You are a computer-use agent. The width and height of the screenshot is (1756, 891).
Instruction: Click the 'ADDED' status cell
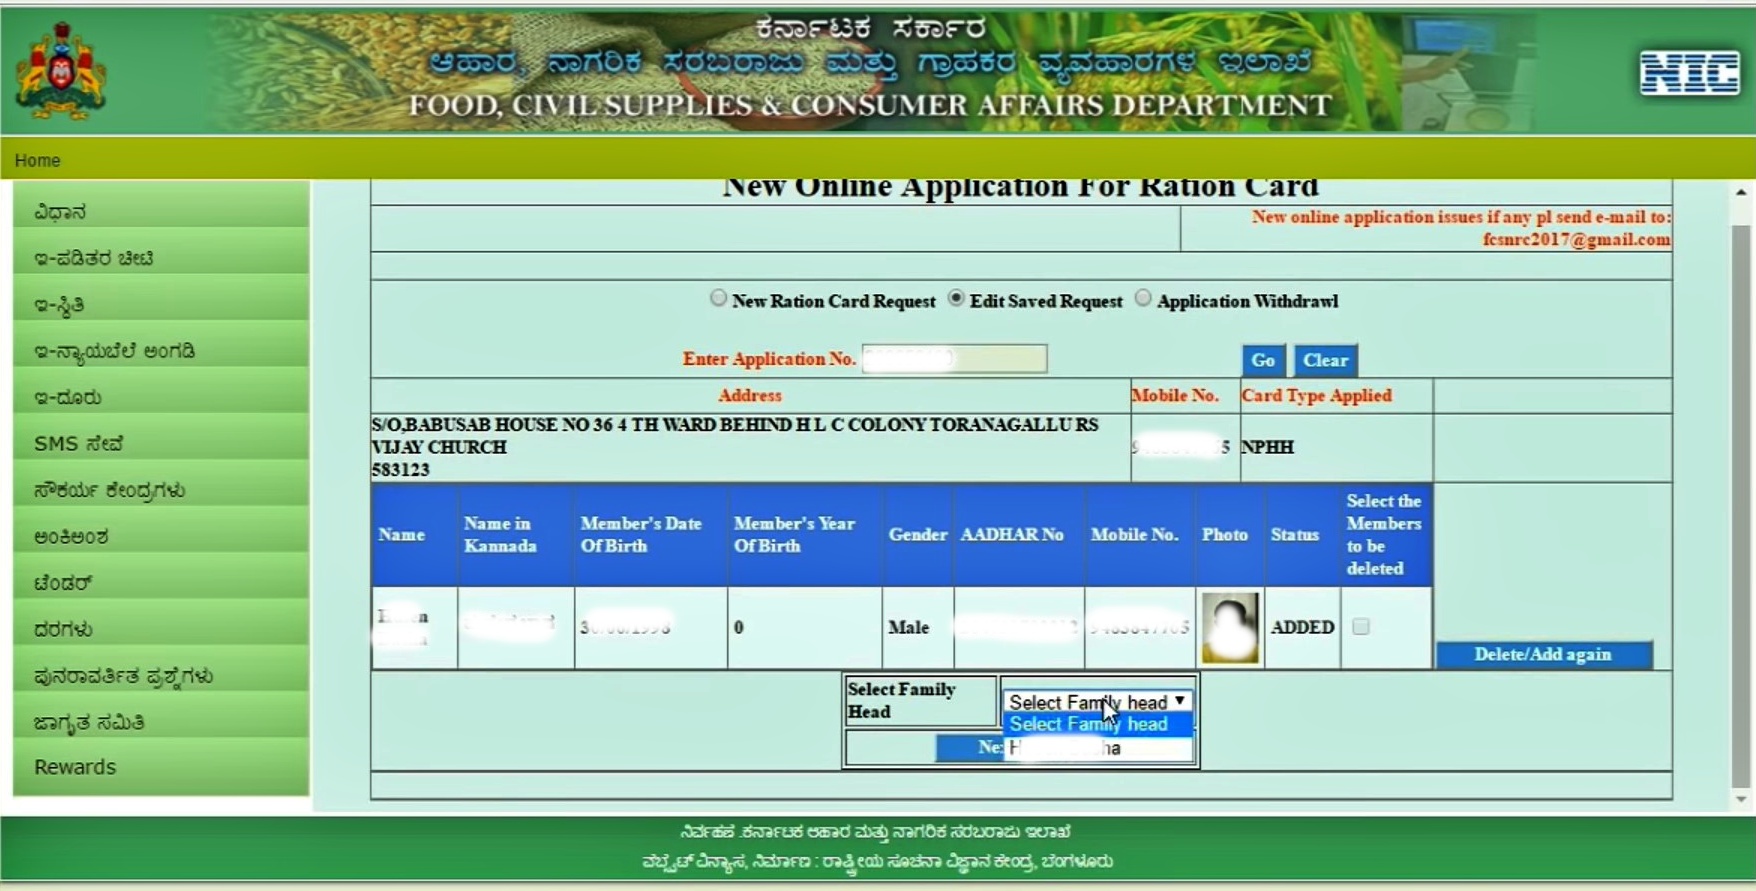pyautogui.click(x=1302, y=627)
